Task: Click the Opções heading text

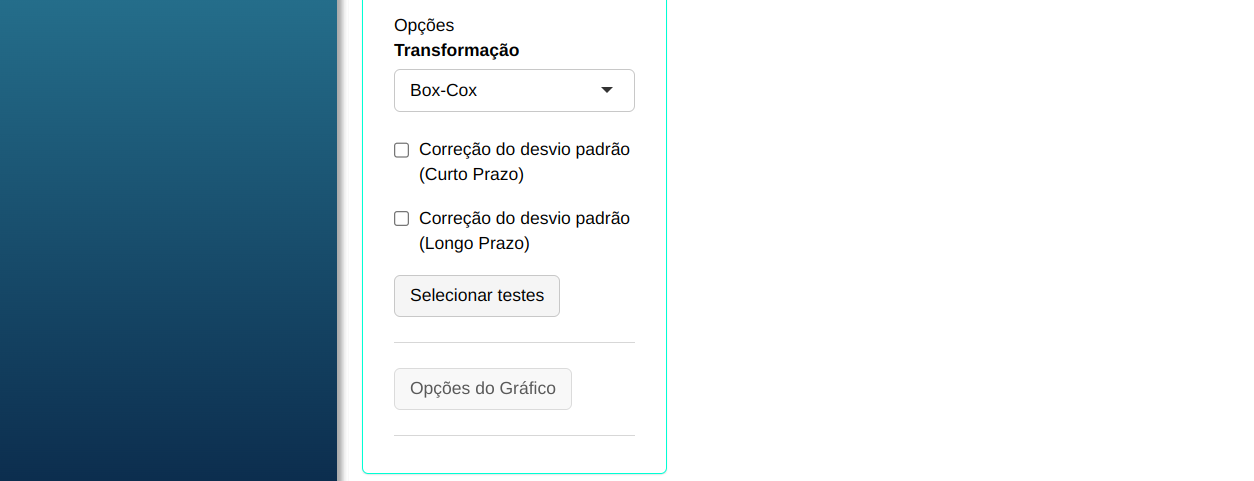Action: (424, 25)
